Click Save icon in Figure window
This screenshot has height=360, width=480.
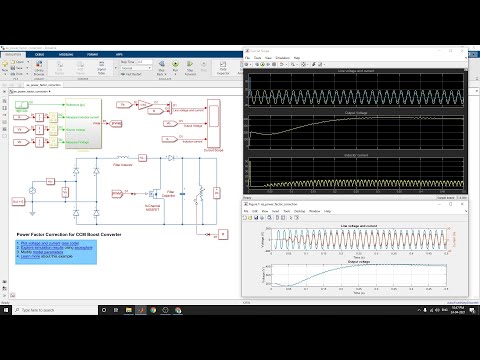pyautogui.click(x=256, y=218)
